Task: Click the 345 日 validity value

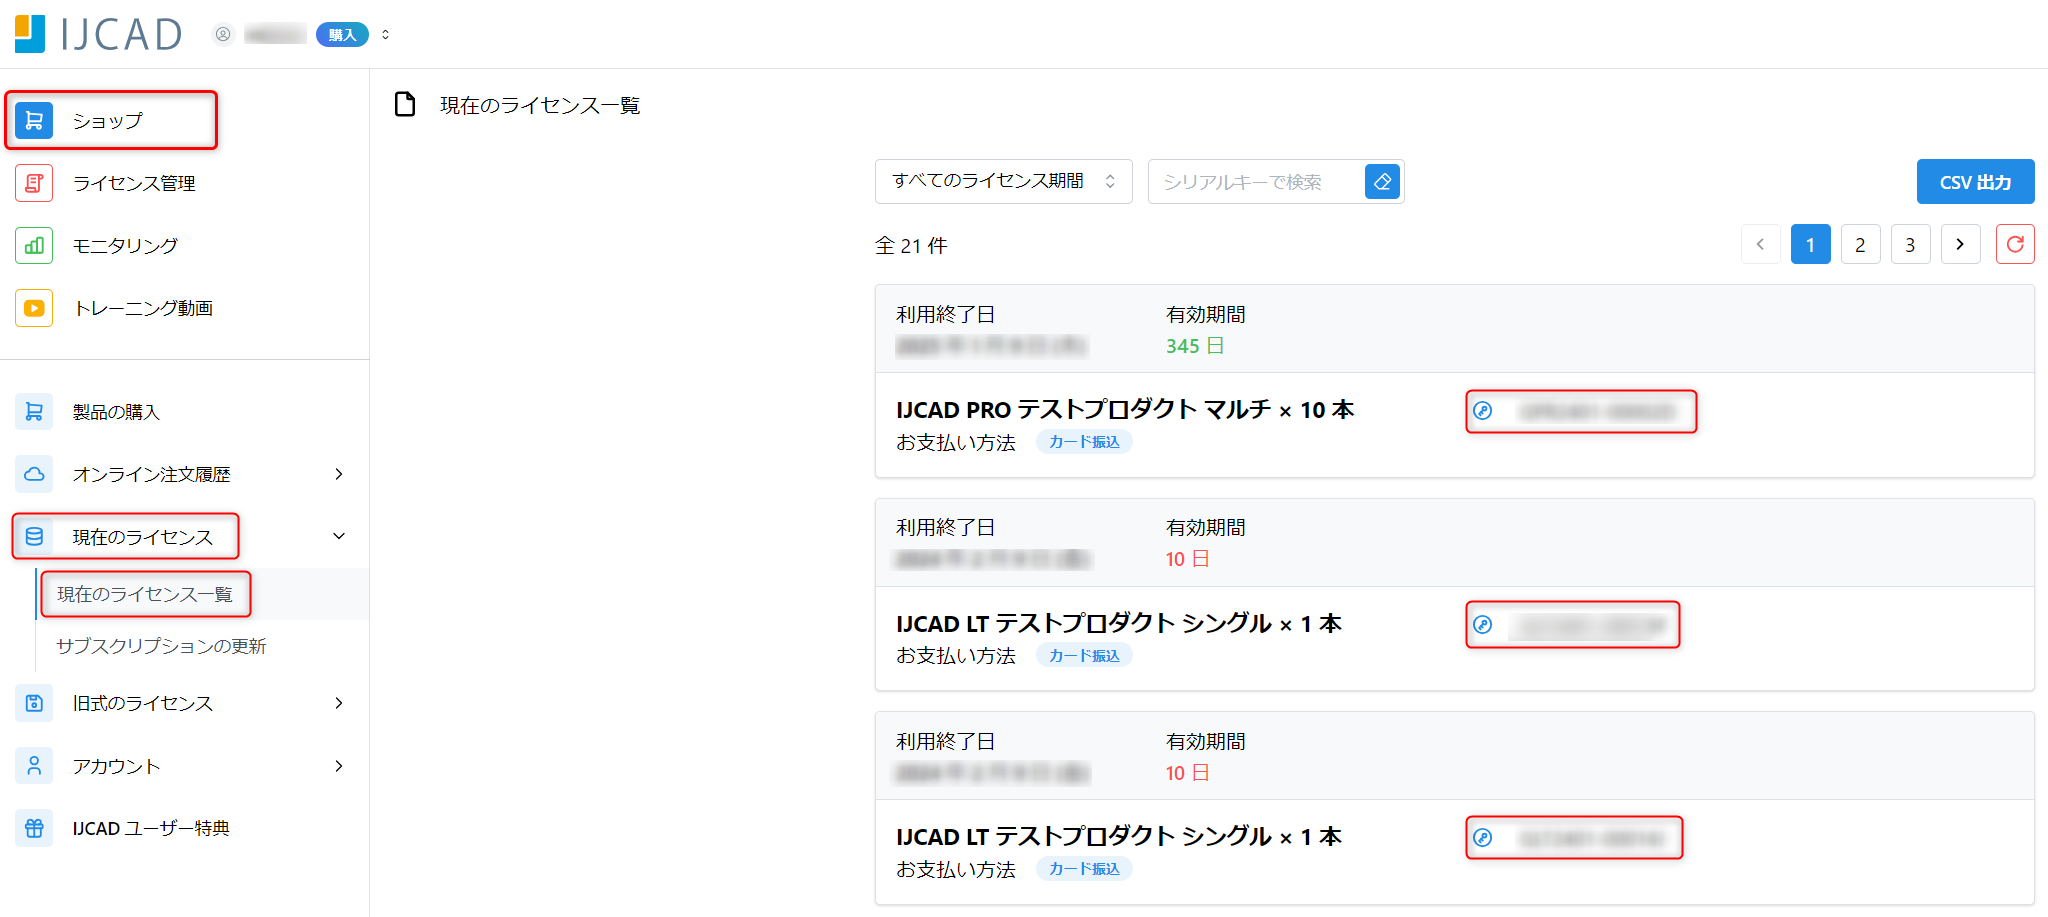Action: 1195,346
